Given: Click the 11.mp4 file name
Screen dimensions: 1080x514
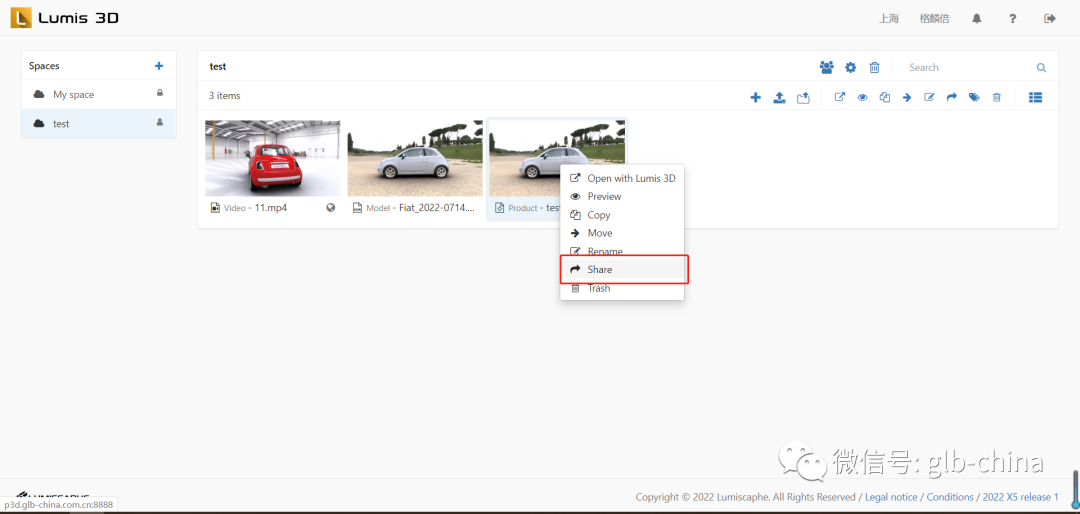Looking at the screenshot, I should click(x=271, y=207).
